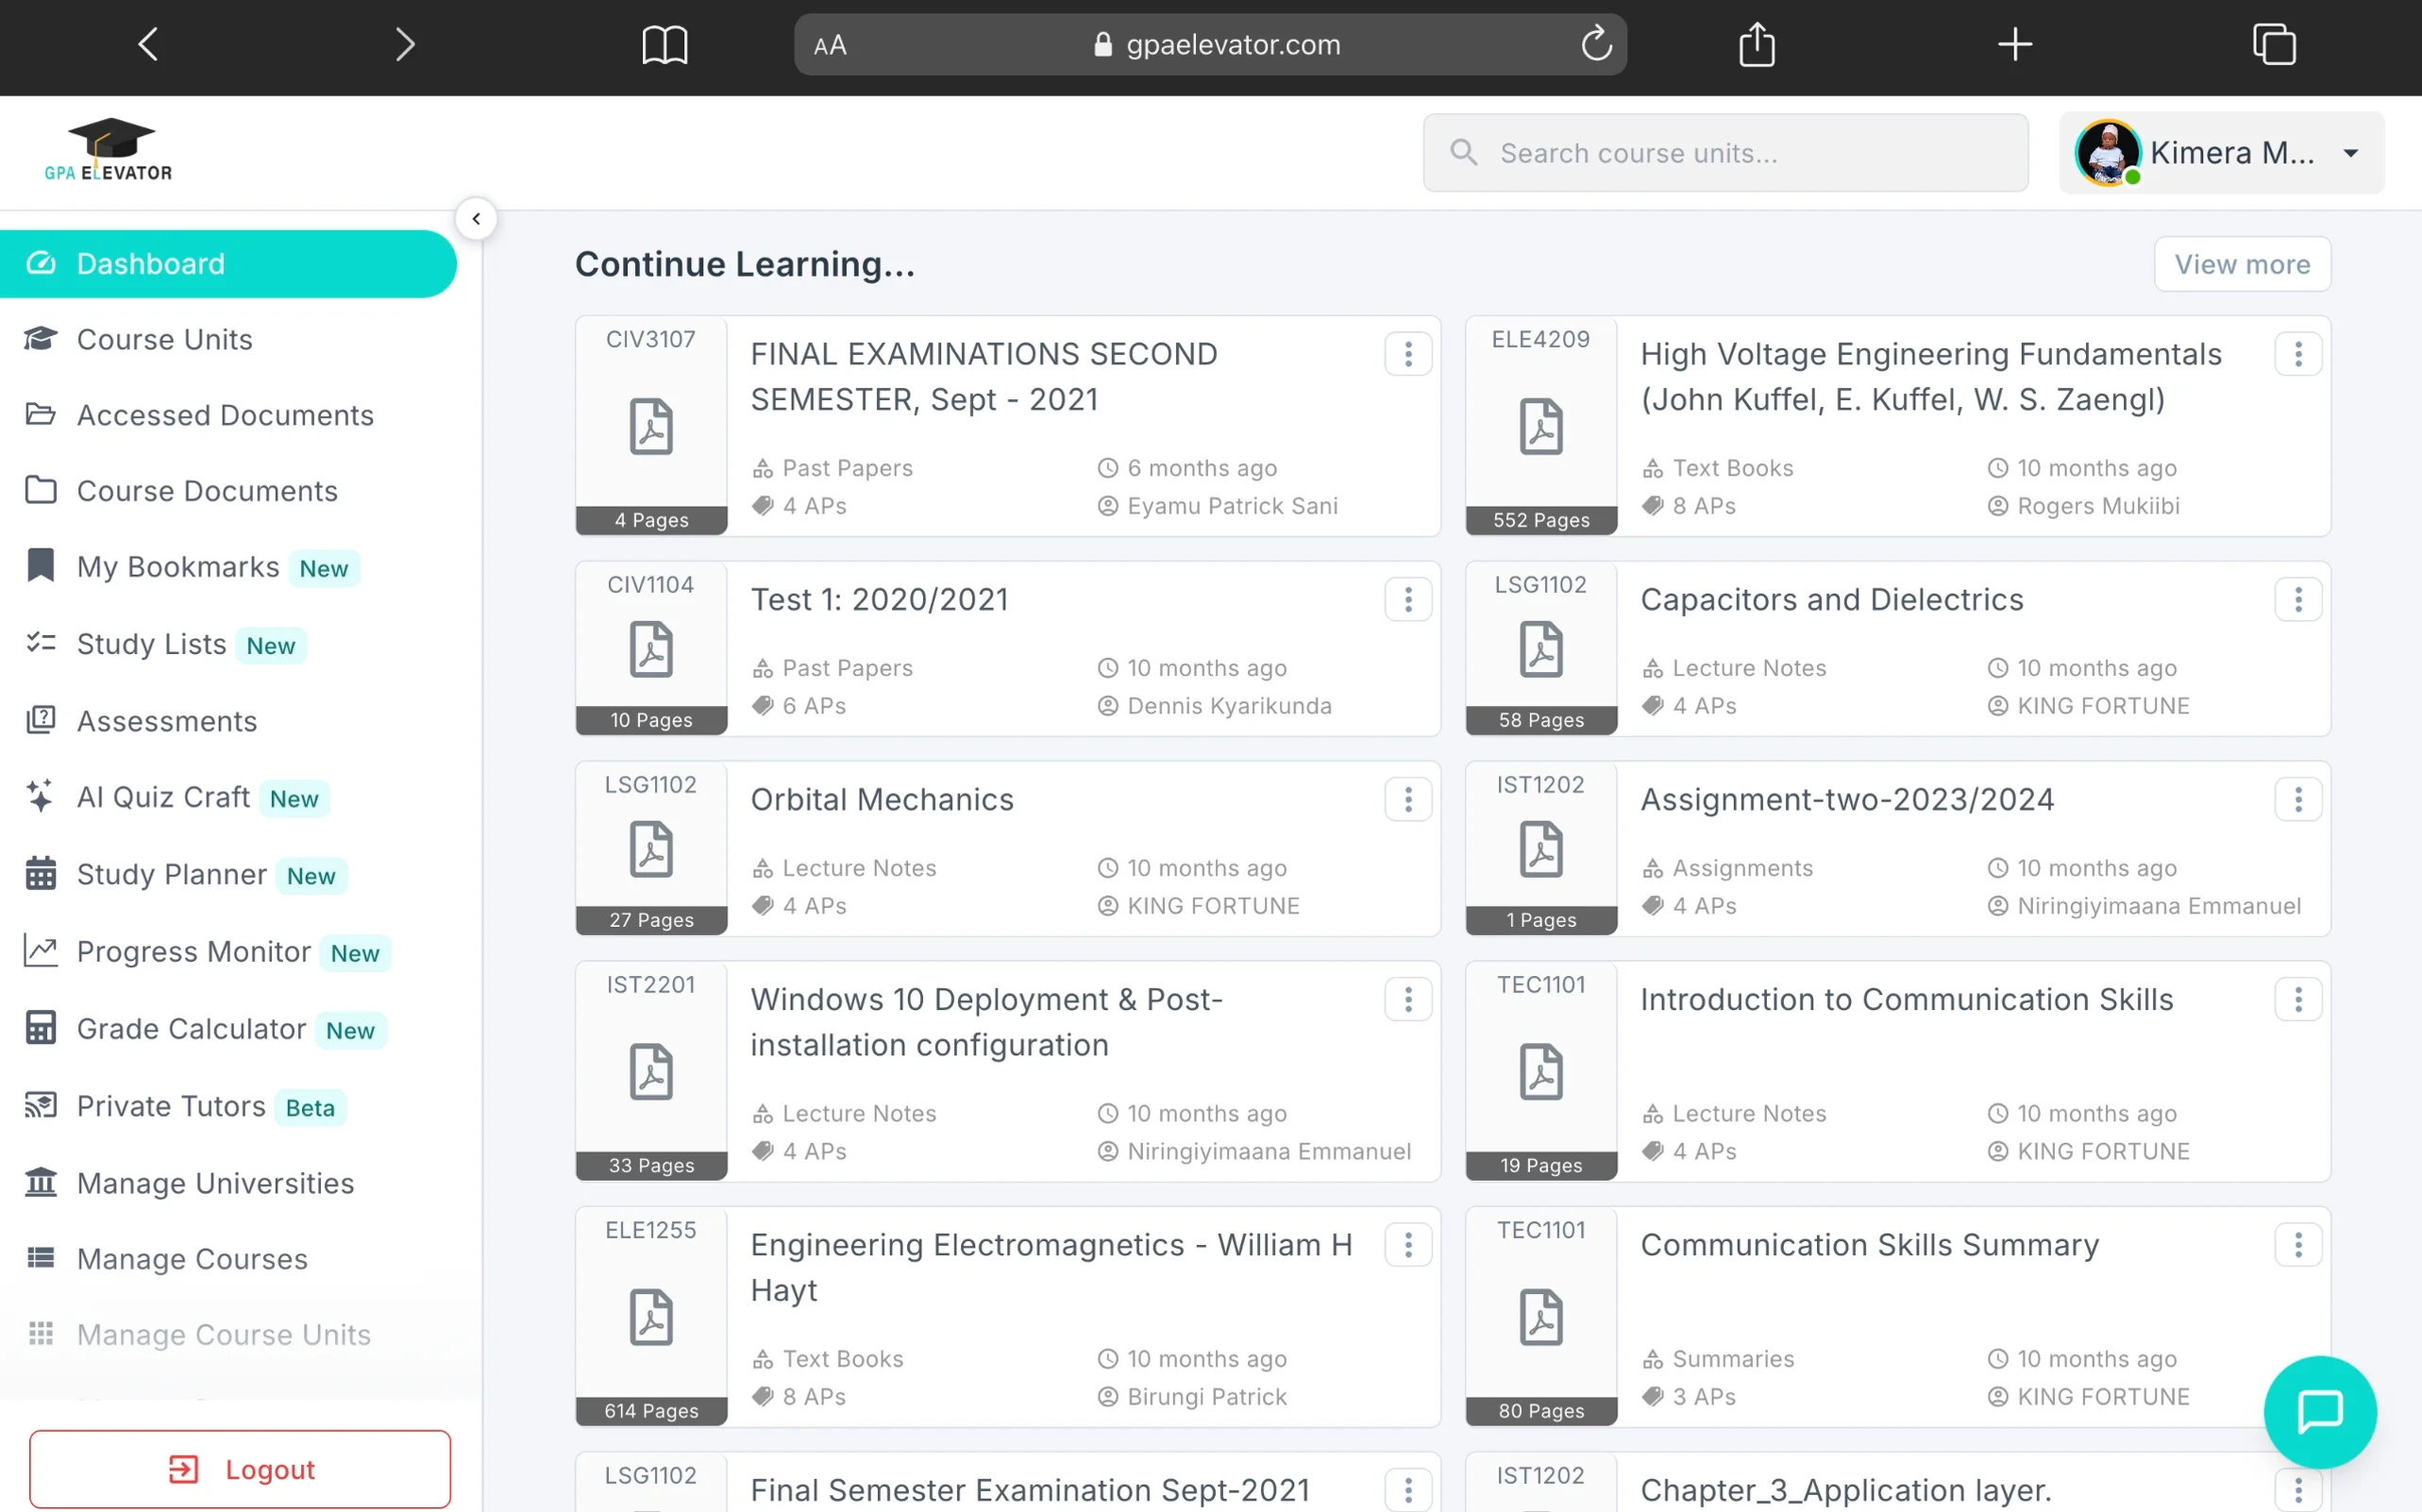Show Safari tab overview

[x=2274, y=44]
